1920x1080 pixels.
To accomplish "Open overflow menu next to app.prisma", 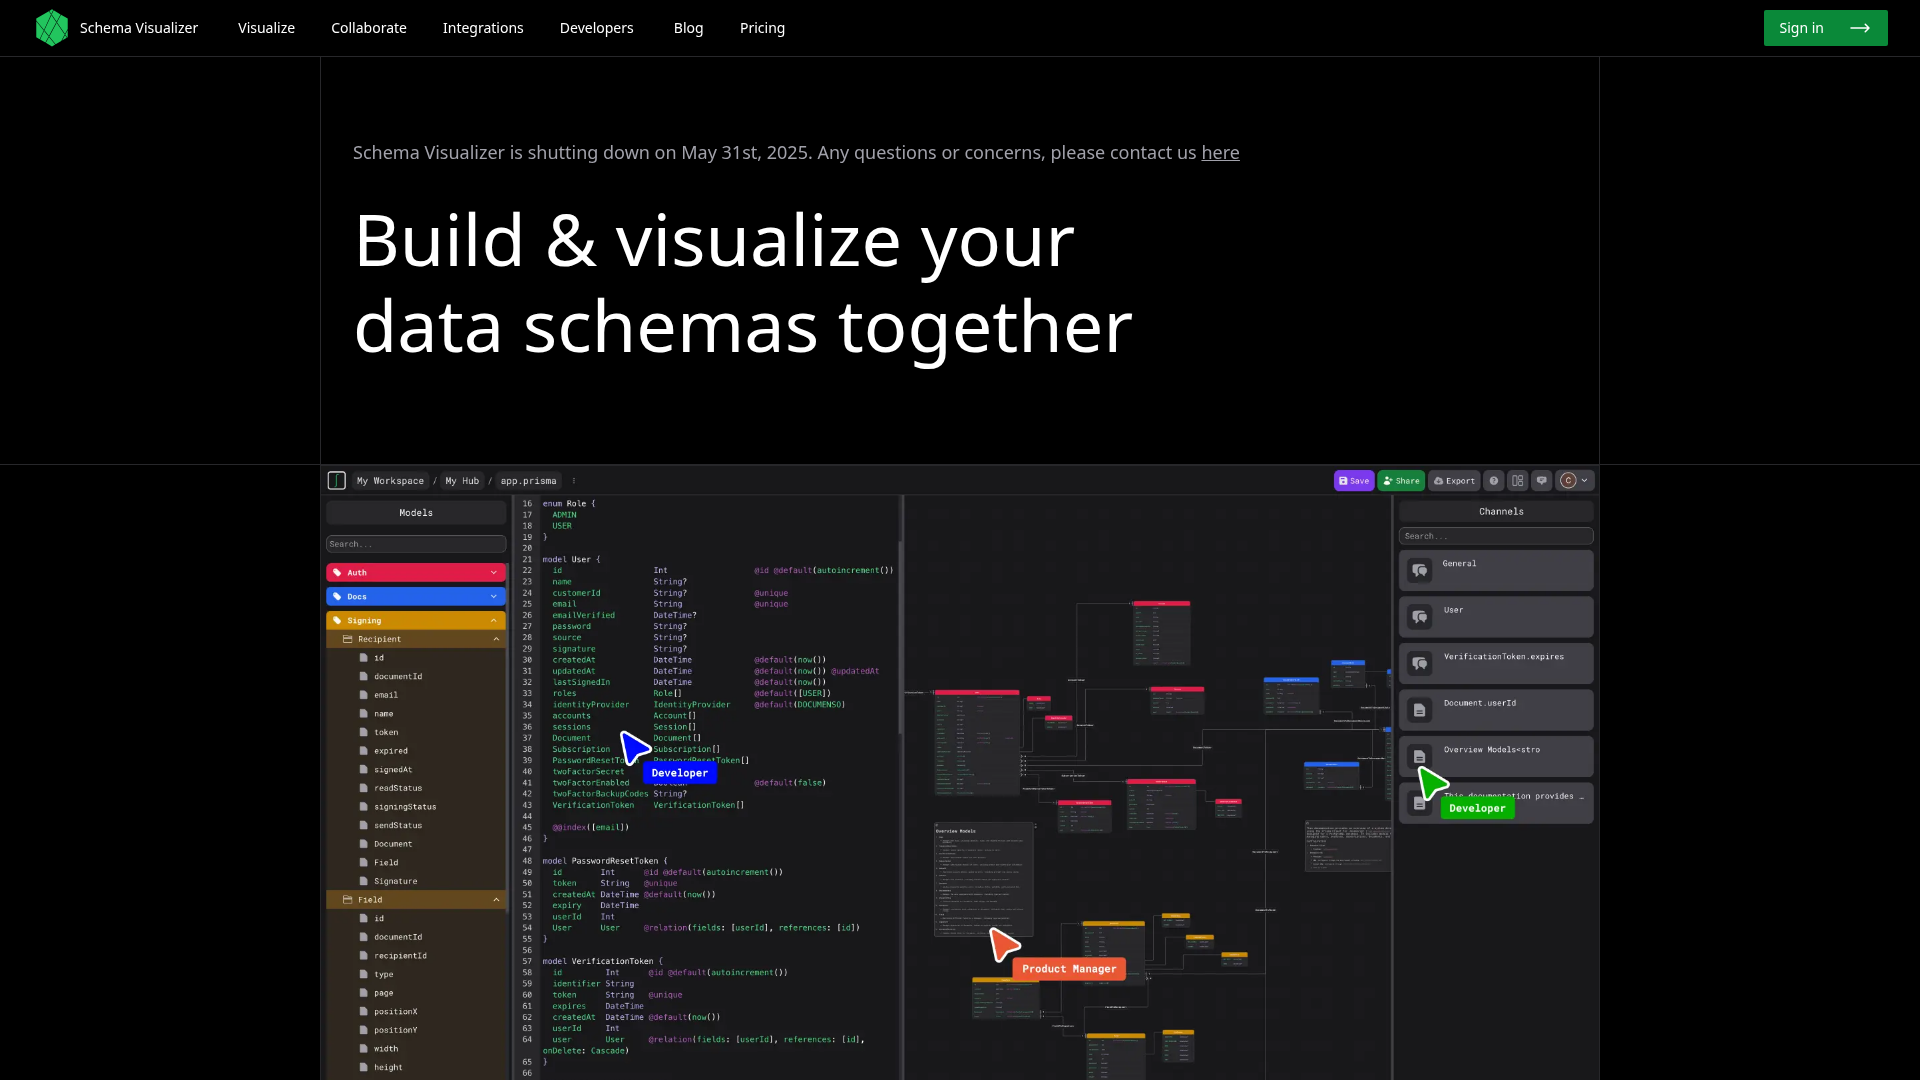I will click(574, 481).
